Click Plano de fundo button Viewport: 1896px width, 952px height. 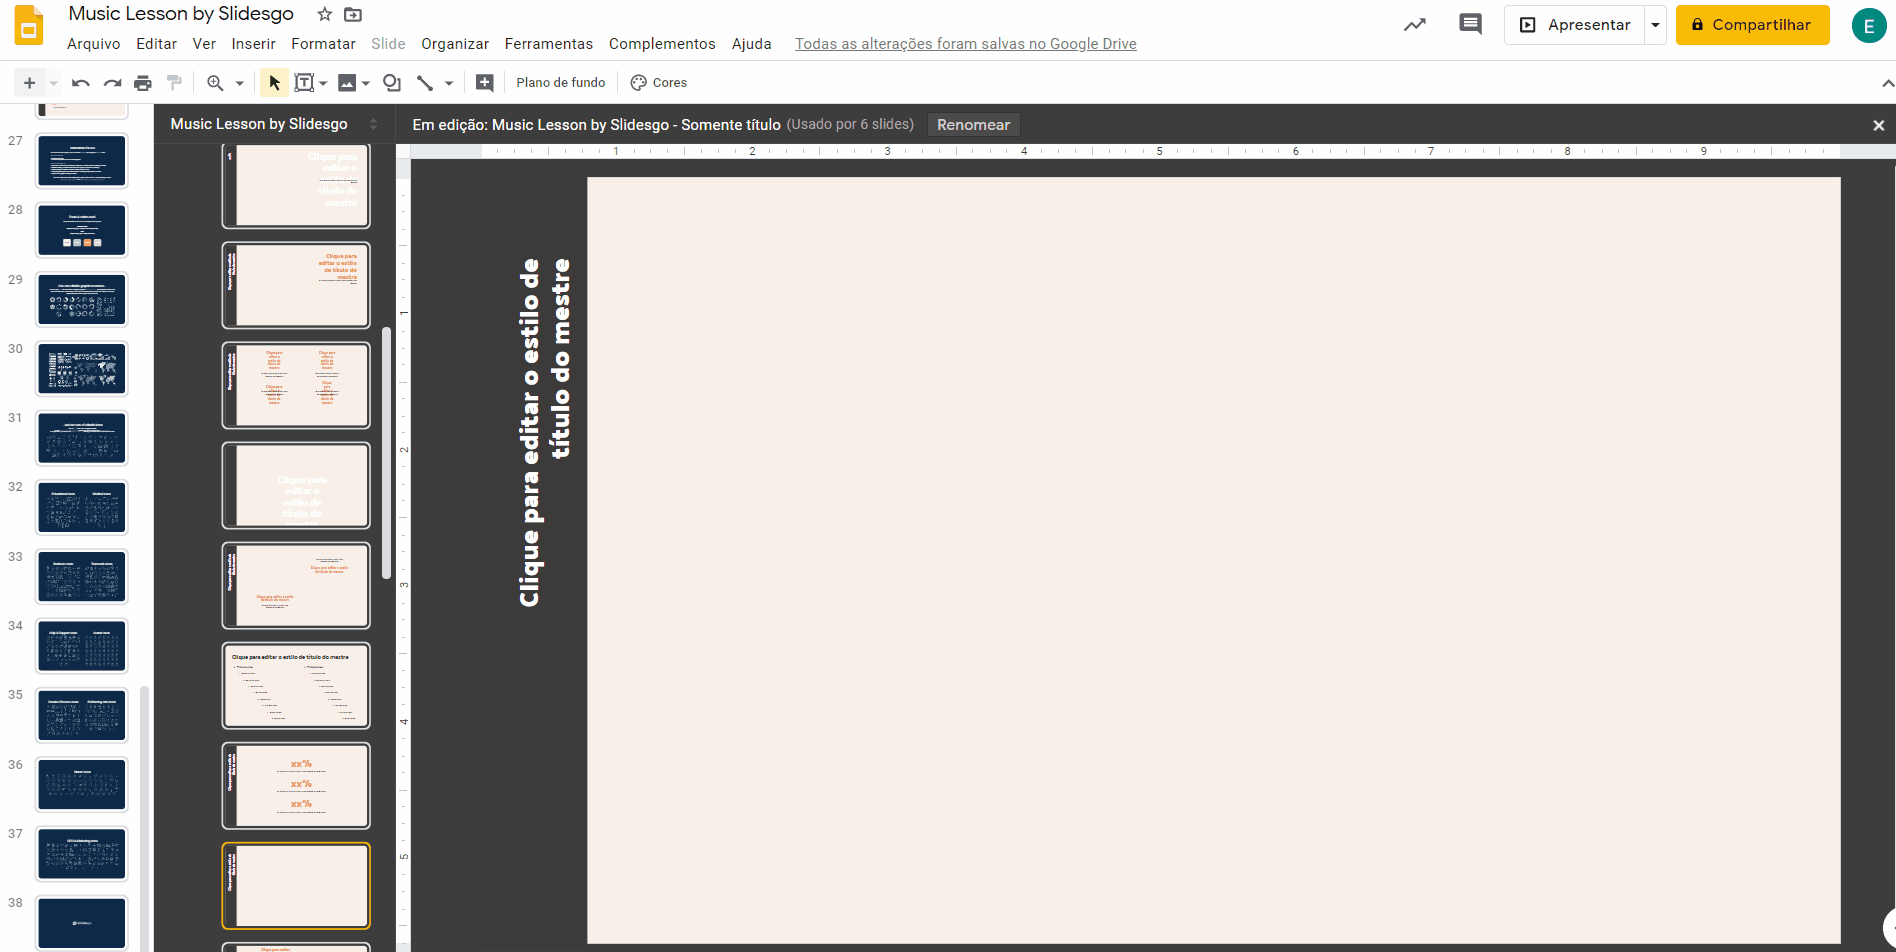[561, 83]
